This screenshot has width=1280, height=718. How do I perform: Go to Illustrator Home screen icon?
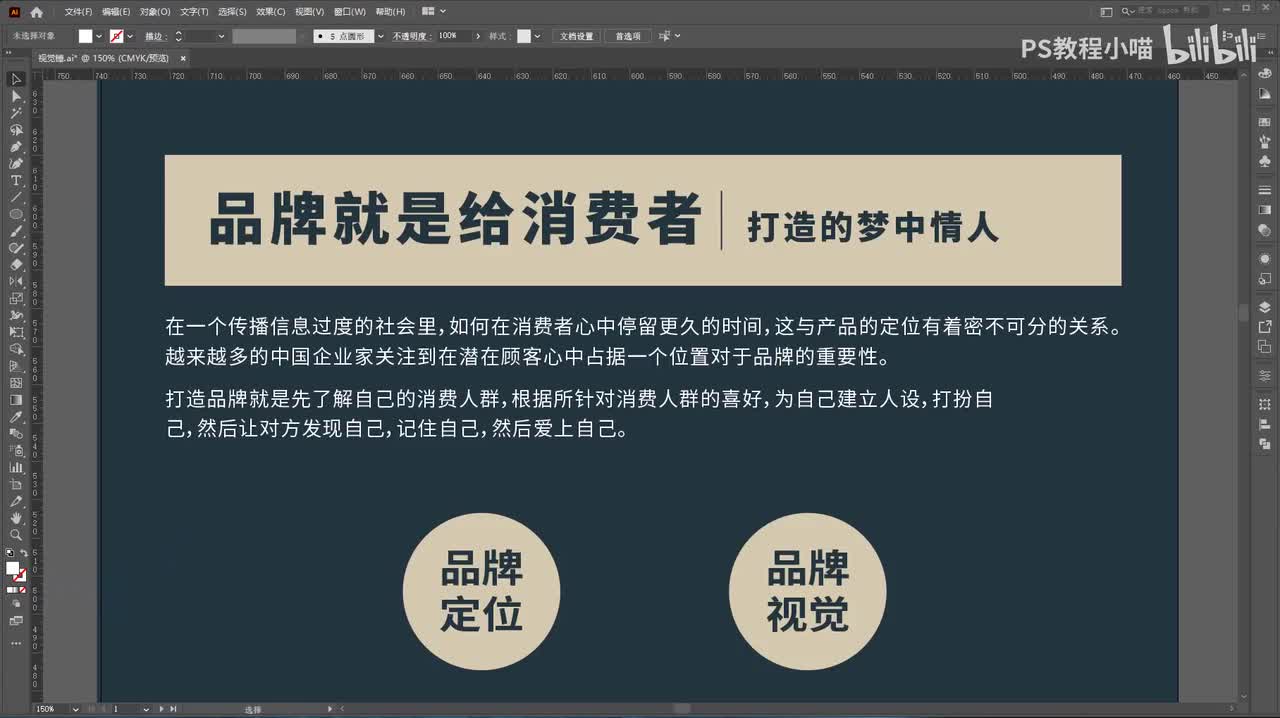coord(37,12)
